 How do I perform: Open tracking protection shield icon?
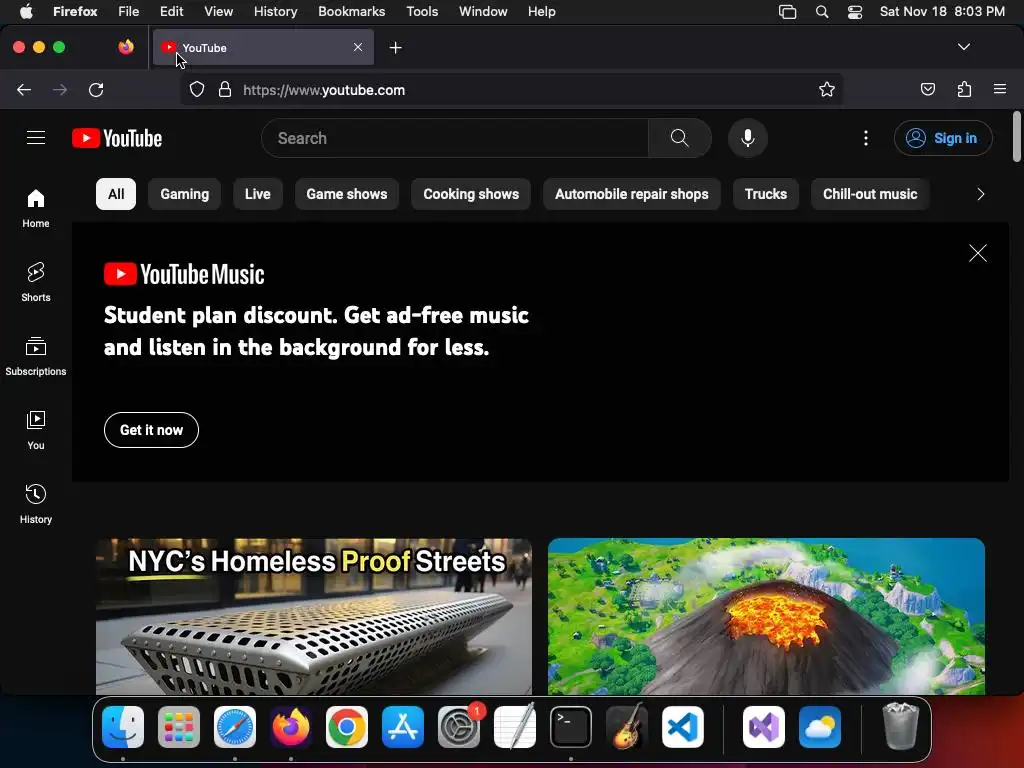[197, 89]
